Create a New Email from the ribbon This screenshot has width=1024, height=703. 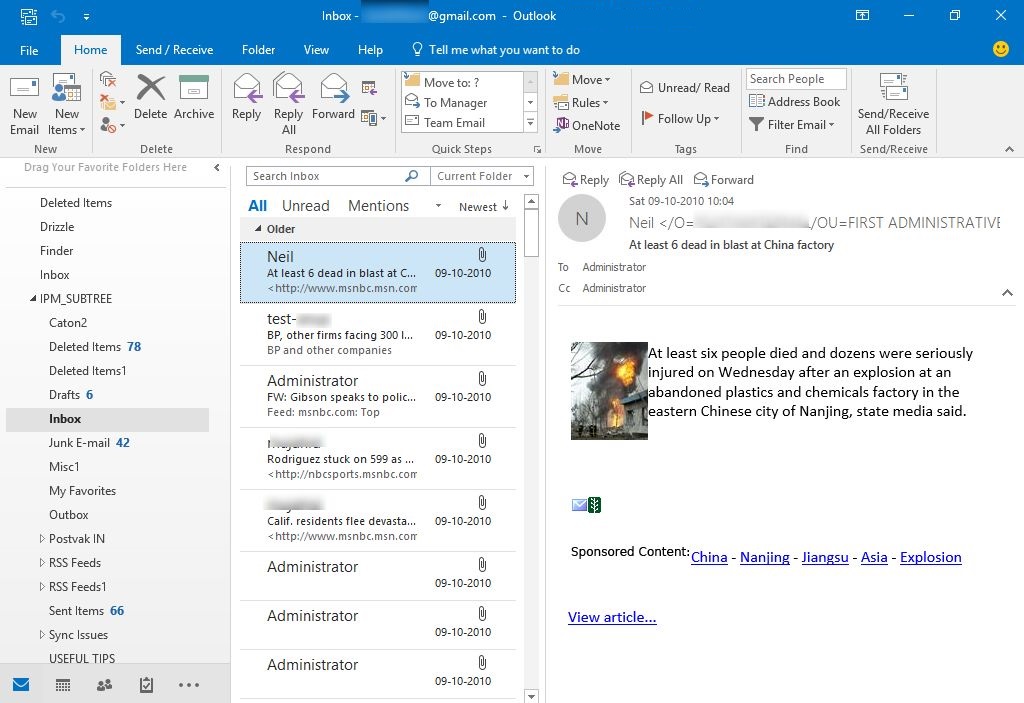click(24, 105)
